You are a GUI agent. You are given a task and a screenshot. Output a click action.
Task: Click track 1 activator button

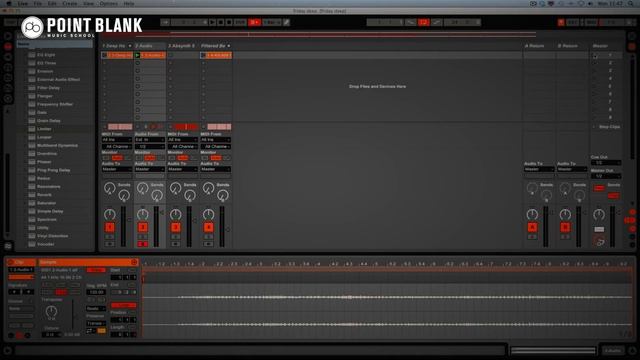[110, 227]
